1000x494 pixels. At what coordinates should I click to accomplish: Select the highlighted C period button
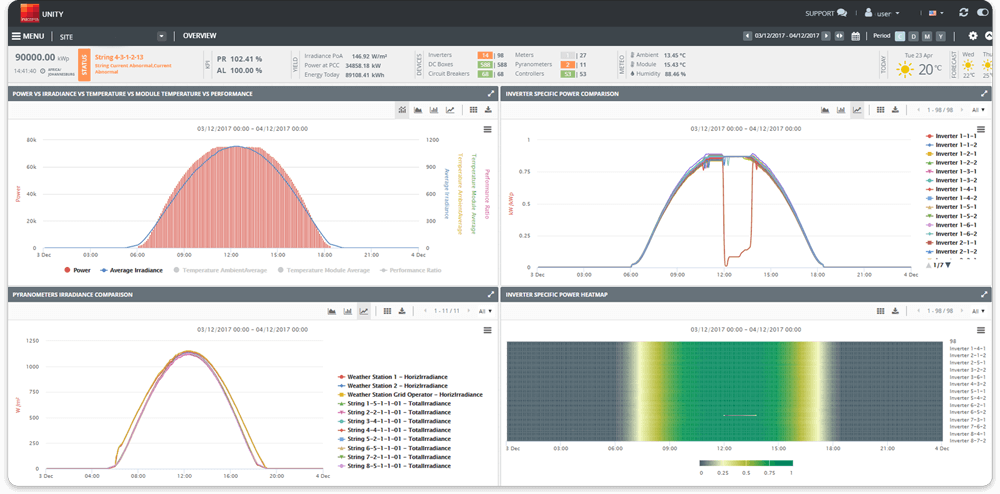tap(900, 36)
